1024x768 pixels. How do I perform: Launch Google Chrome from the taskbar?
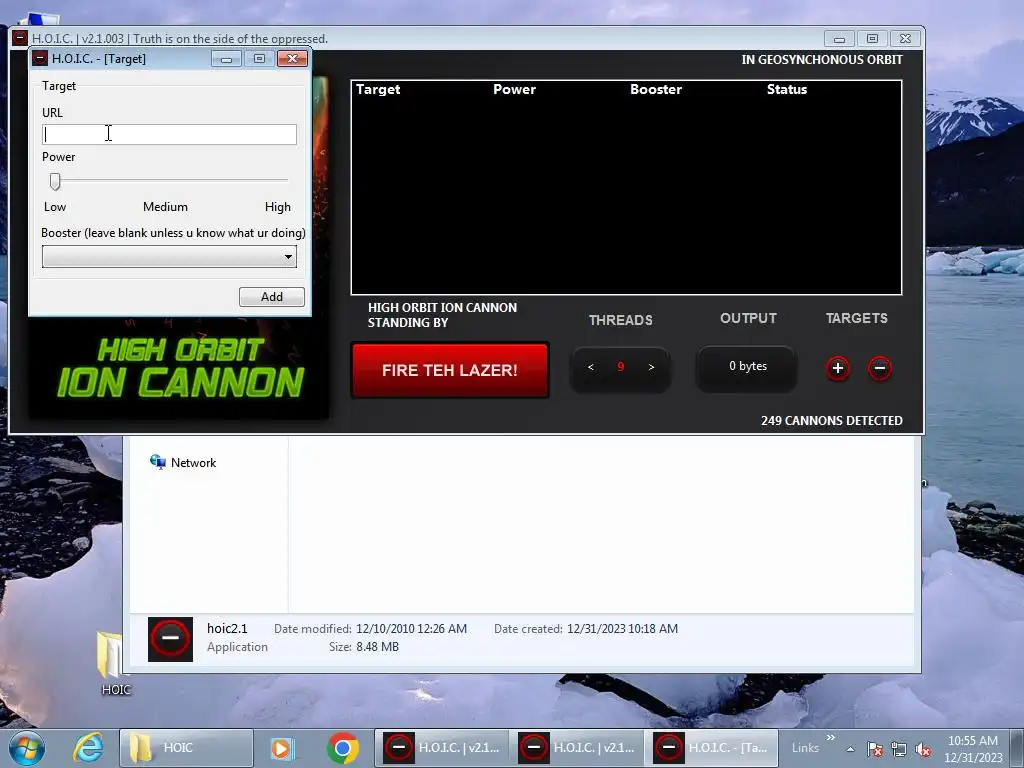click(343, 748)
